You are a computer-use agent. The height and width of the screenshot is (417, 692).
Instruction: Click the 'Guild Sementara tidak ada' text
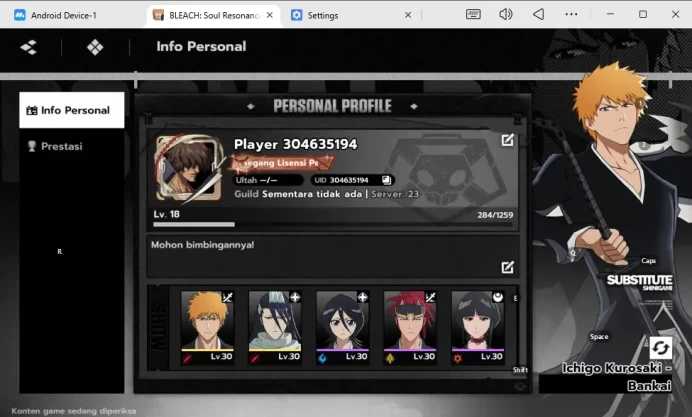298,194
